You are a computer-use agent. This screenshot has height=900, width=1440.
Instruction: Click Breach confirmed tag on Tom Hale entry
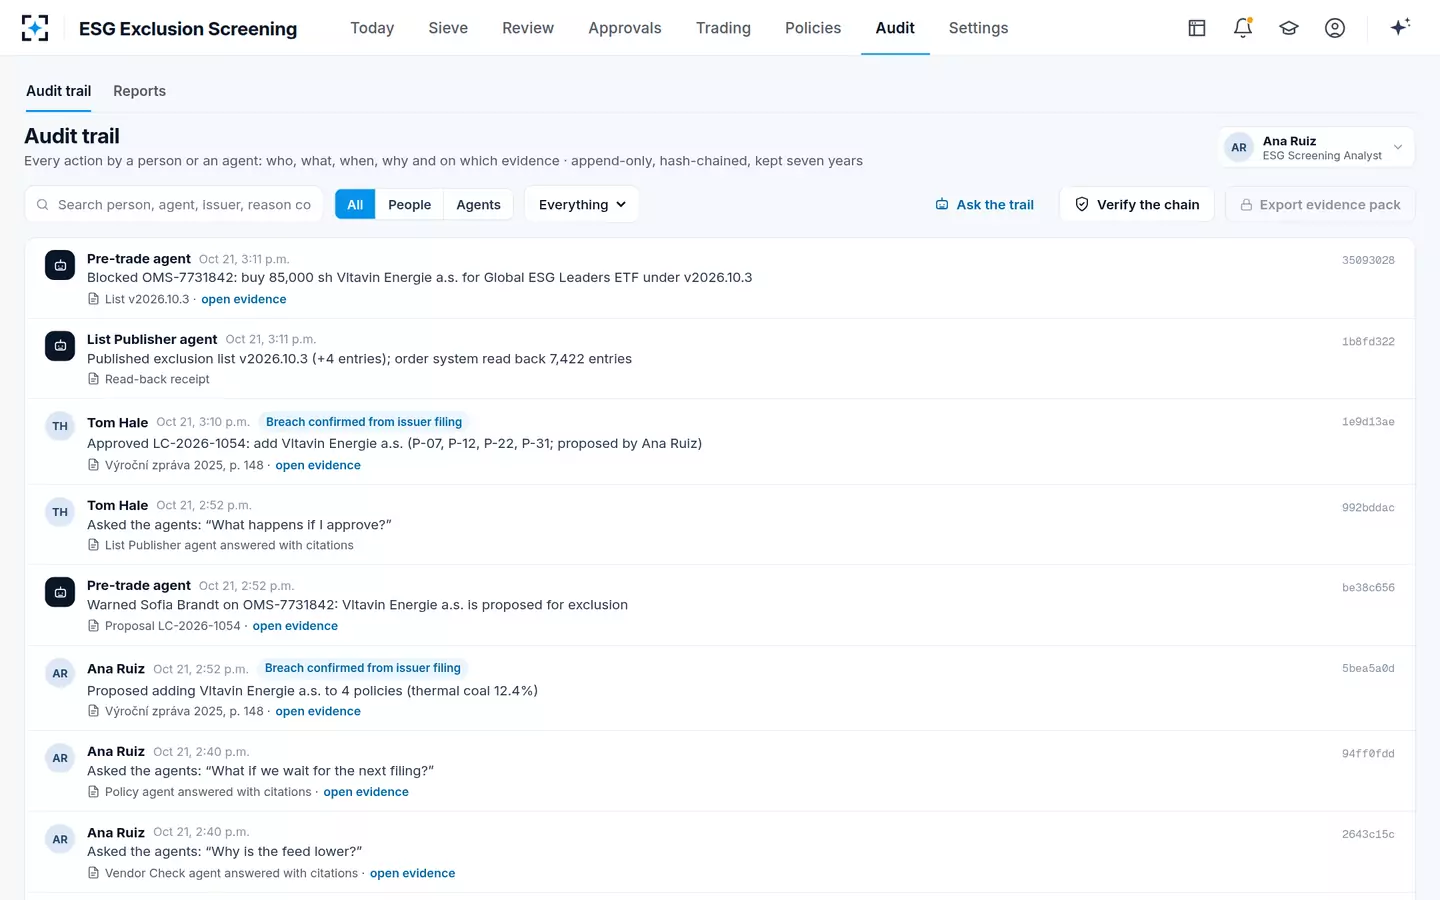coord(364,422)
